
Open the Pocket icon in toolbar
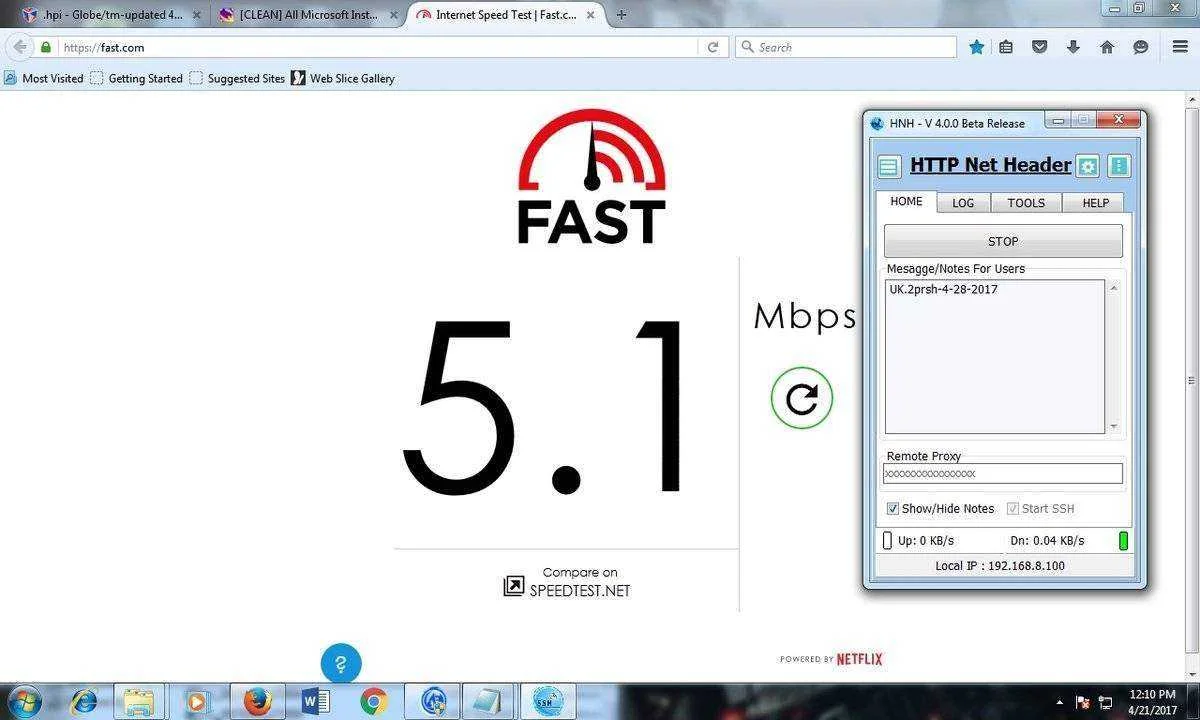(x=1040, y=47)
